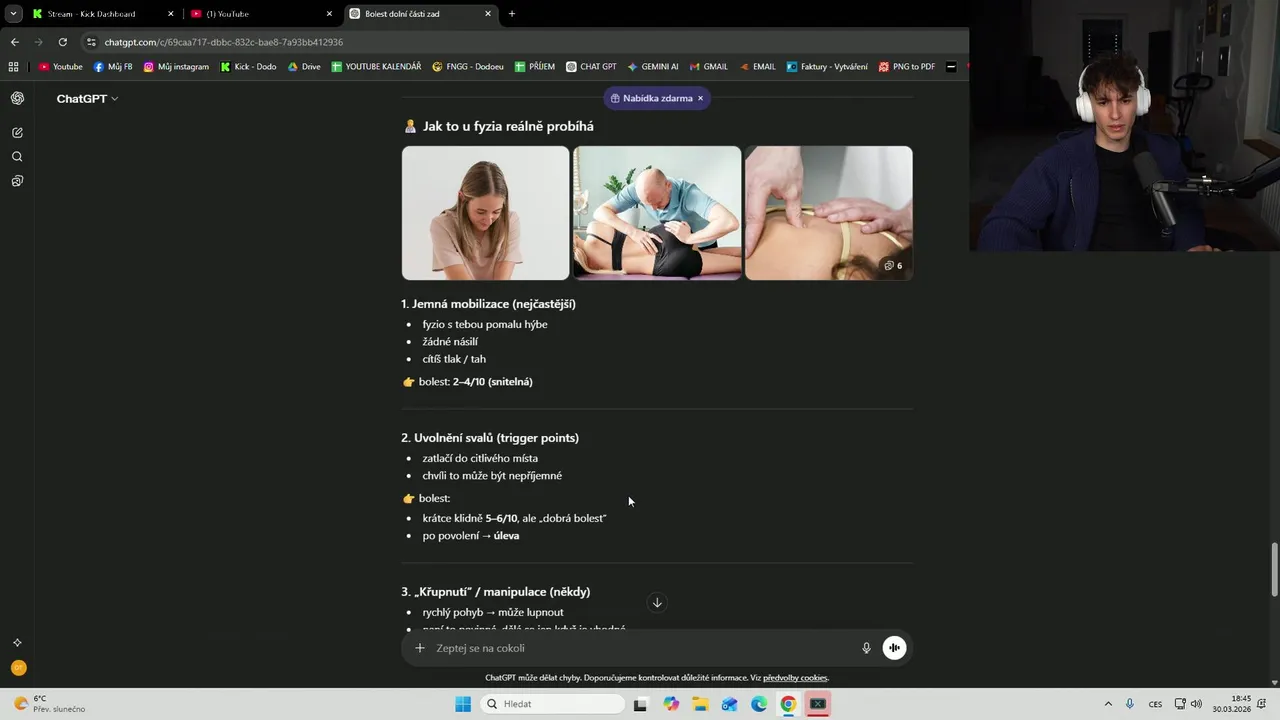Viewport: 1280px width, 720px height.
Task: Open search chats magnifier icon
Action: 17,157
